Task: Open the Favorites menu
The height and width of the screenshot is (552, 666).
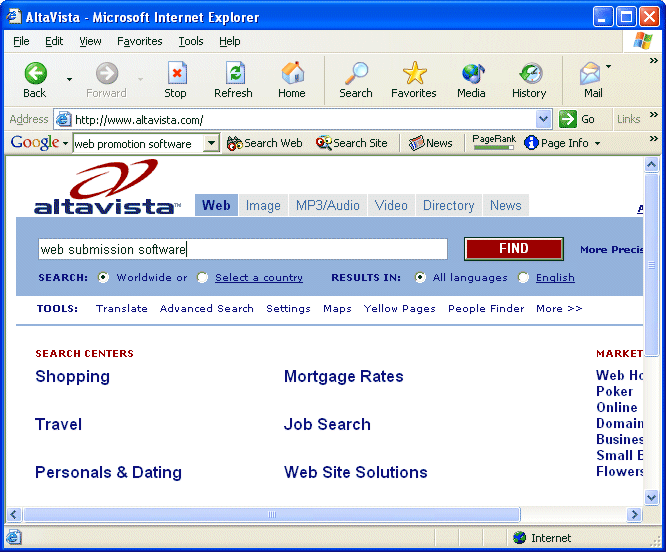Action: [140, 41]
